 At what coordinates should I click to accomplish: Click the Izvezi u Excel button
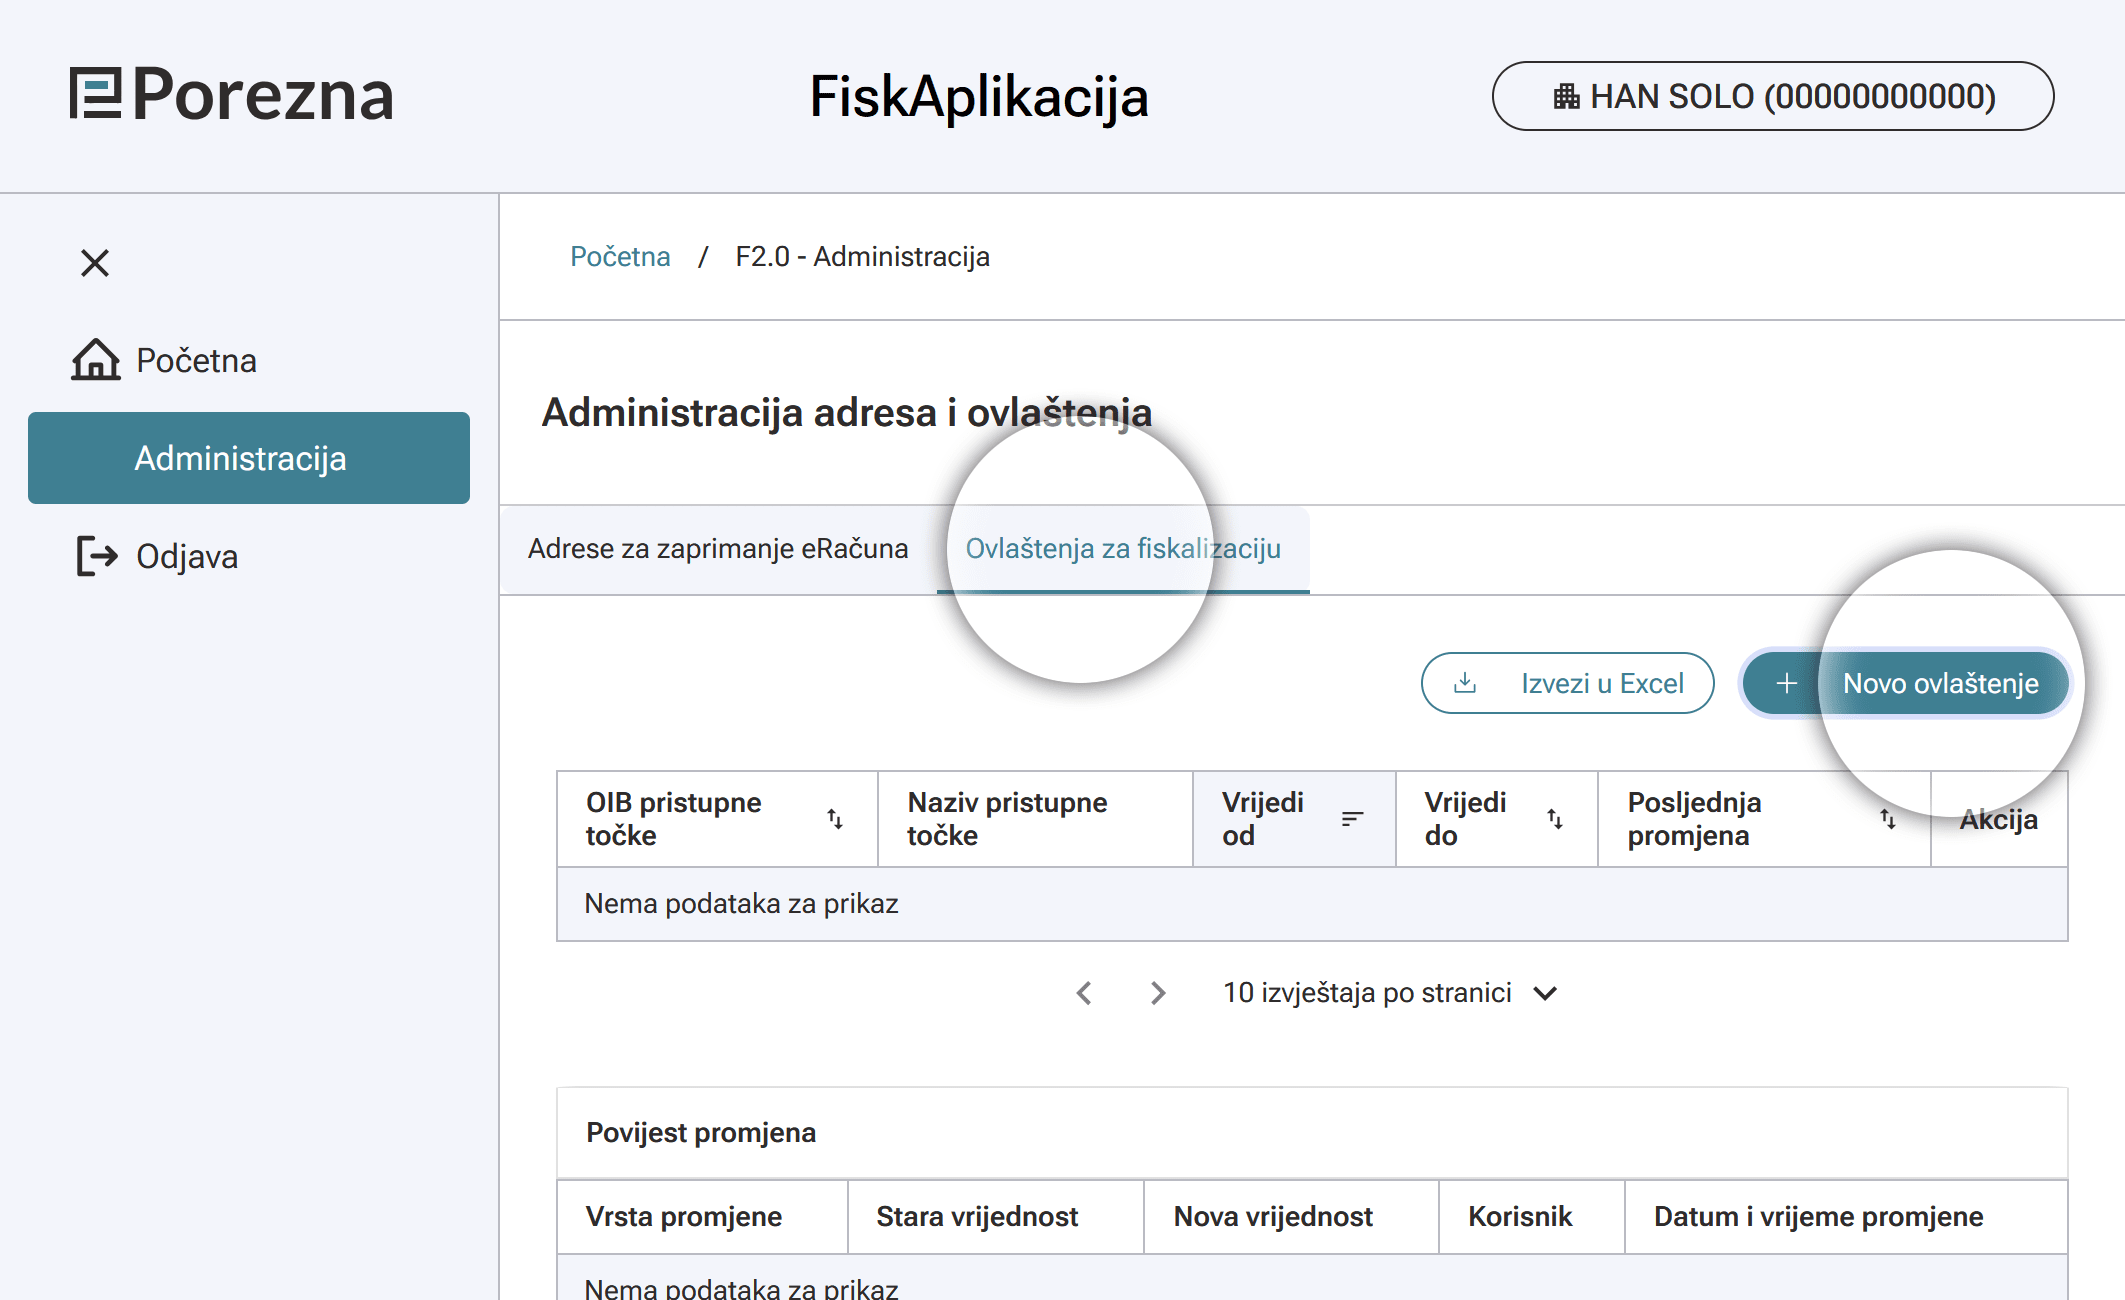tap(1567, 683)
